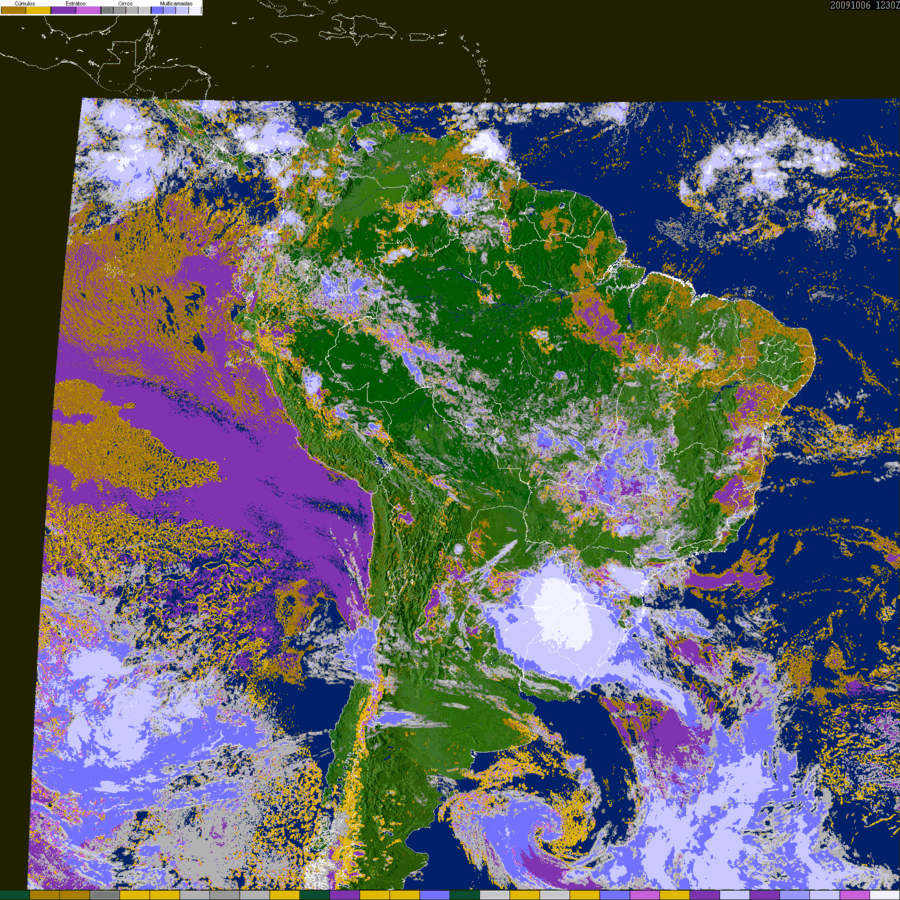Click the darkest blue Multicamadas legend swatch
The width and height of the screenshot is (900, 900).
[x=157, y=10]
